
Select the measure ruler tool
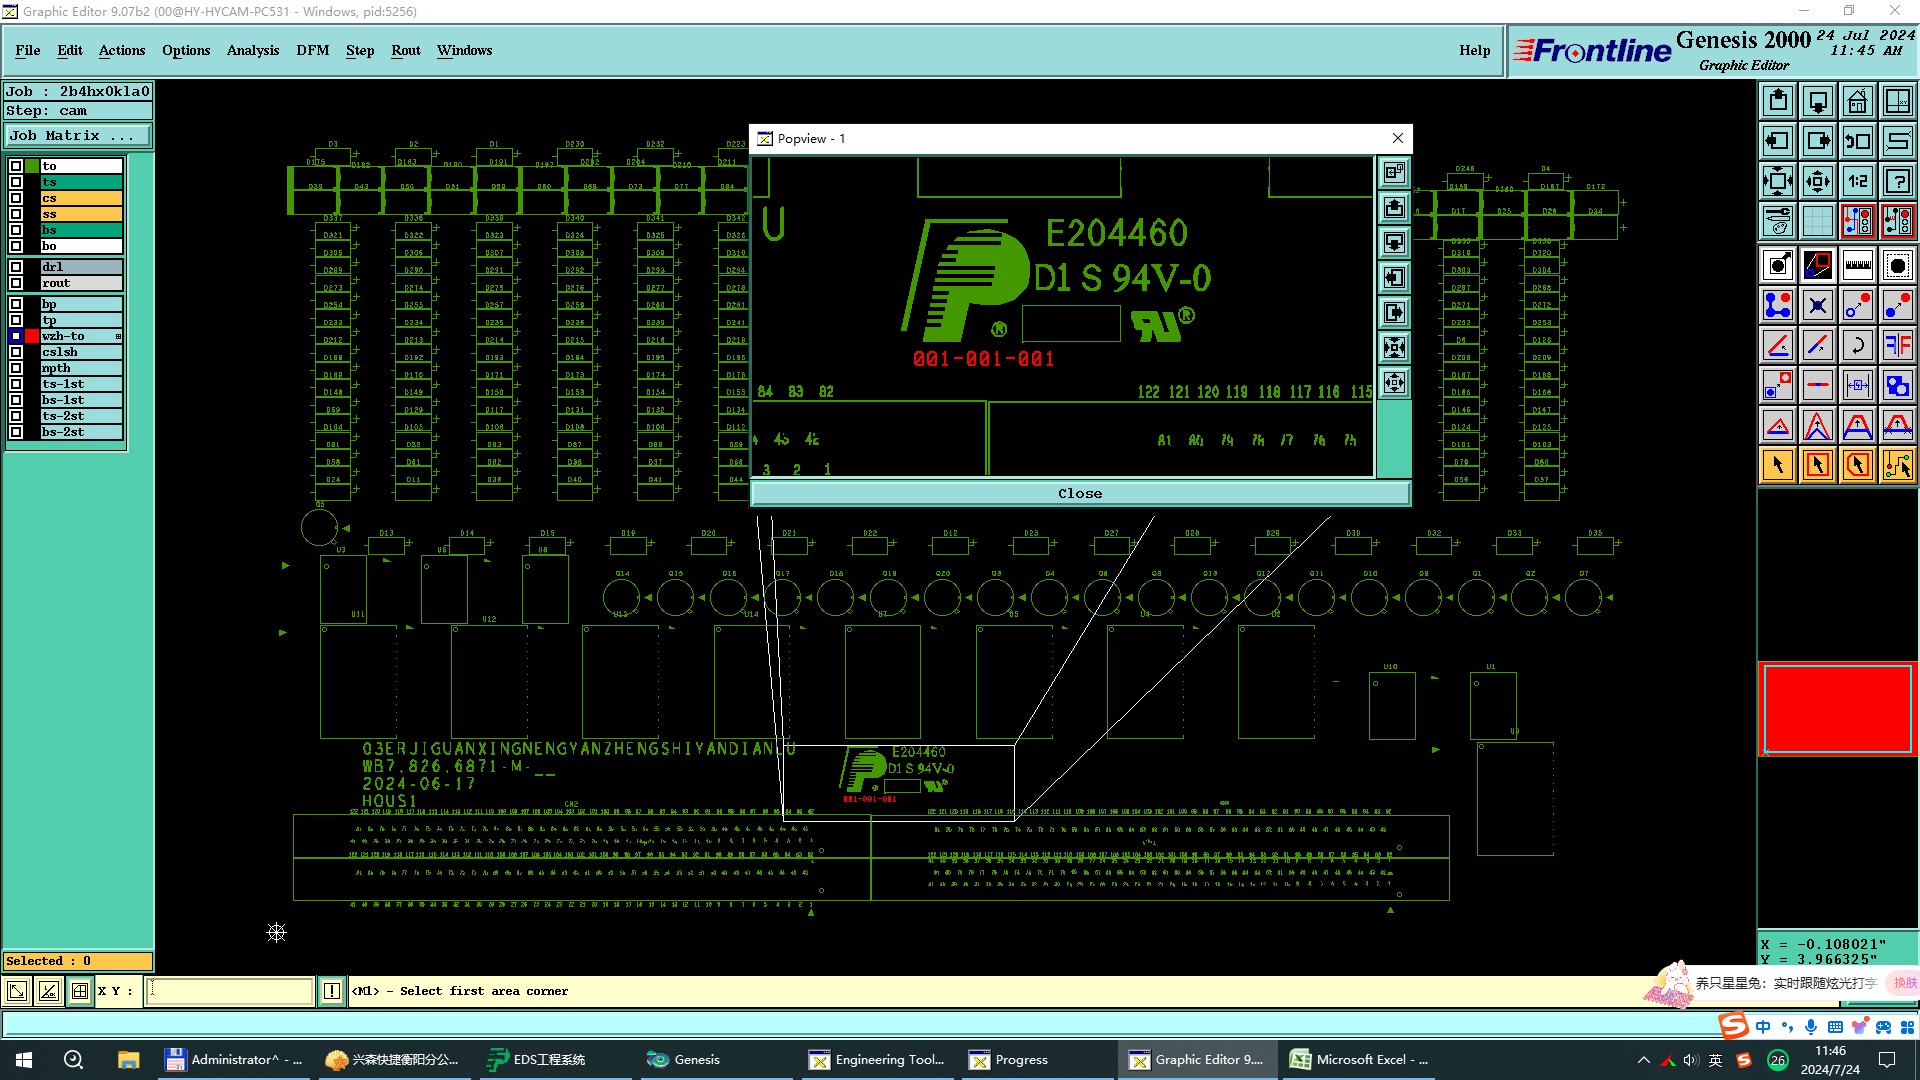click(1857, 265)
